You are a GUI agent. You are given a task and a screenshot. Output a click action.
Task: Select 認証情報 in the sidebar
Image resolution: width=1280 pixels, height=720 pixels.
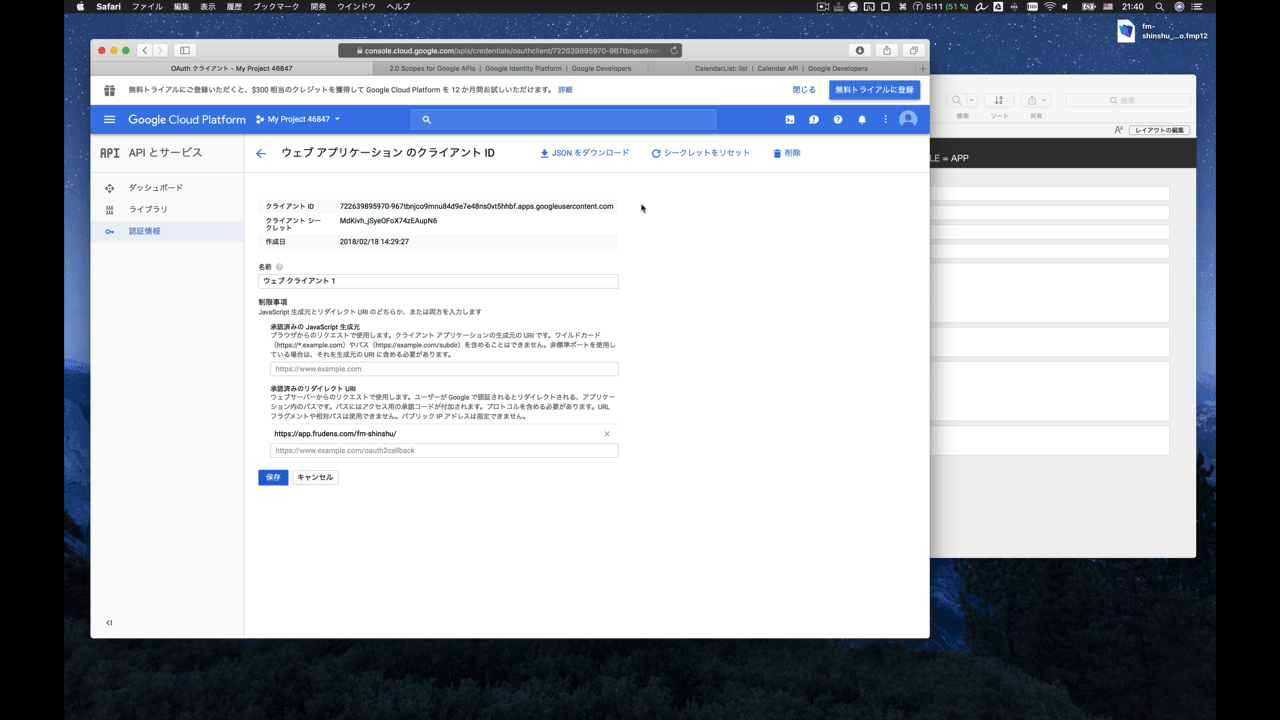point(167,232)
